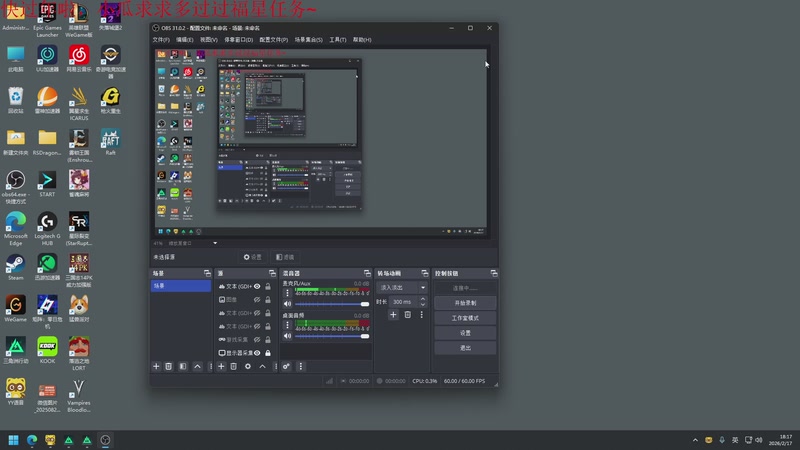Hide the 显示器采集 display capture source

257,353
